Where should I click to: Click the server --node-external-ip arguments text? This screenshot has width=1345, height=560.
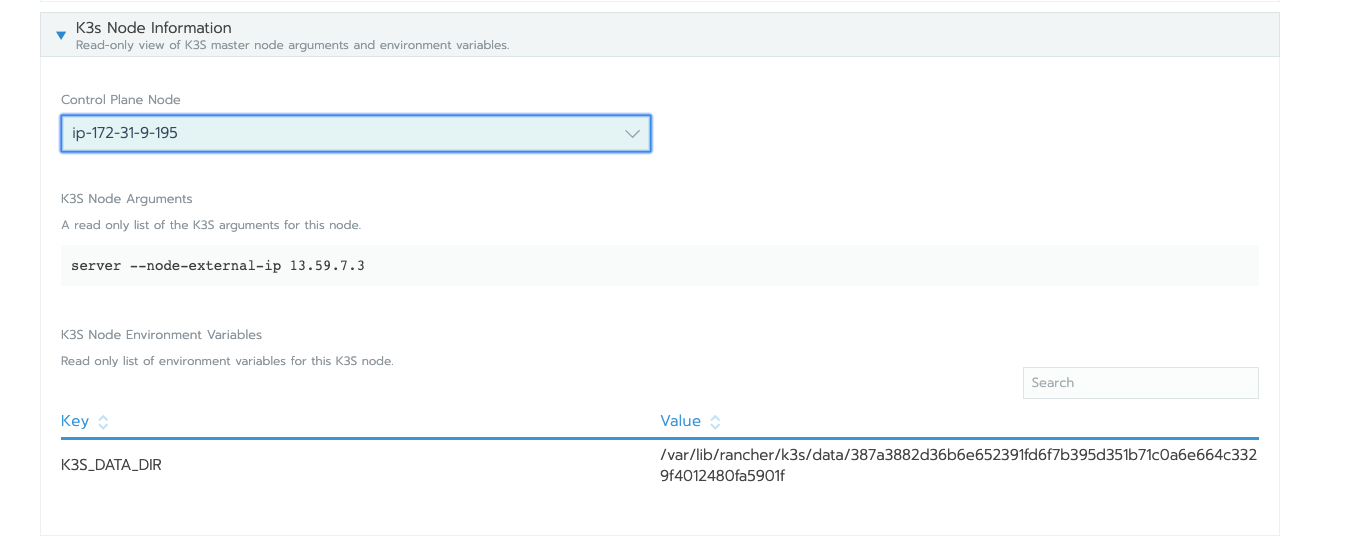pos(217,266)
